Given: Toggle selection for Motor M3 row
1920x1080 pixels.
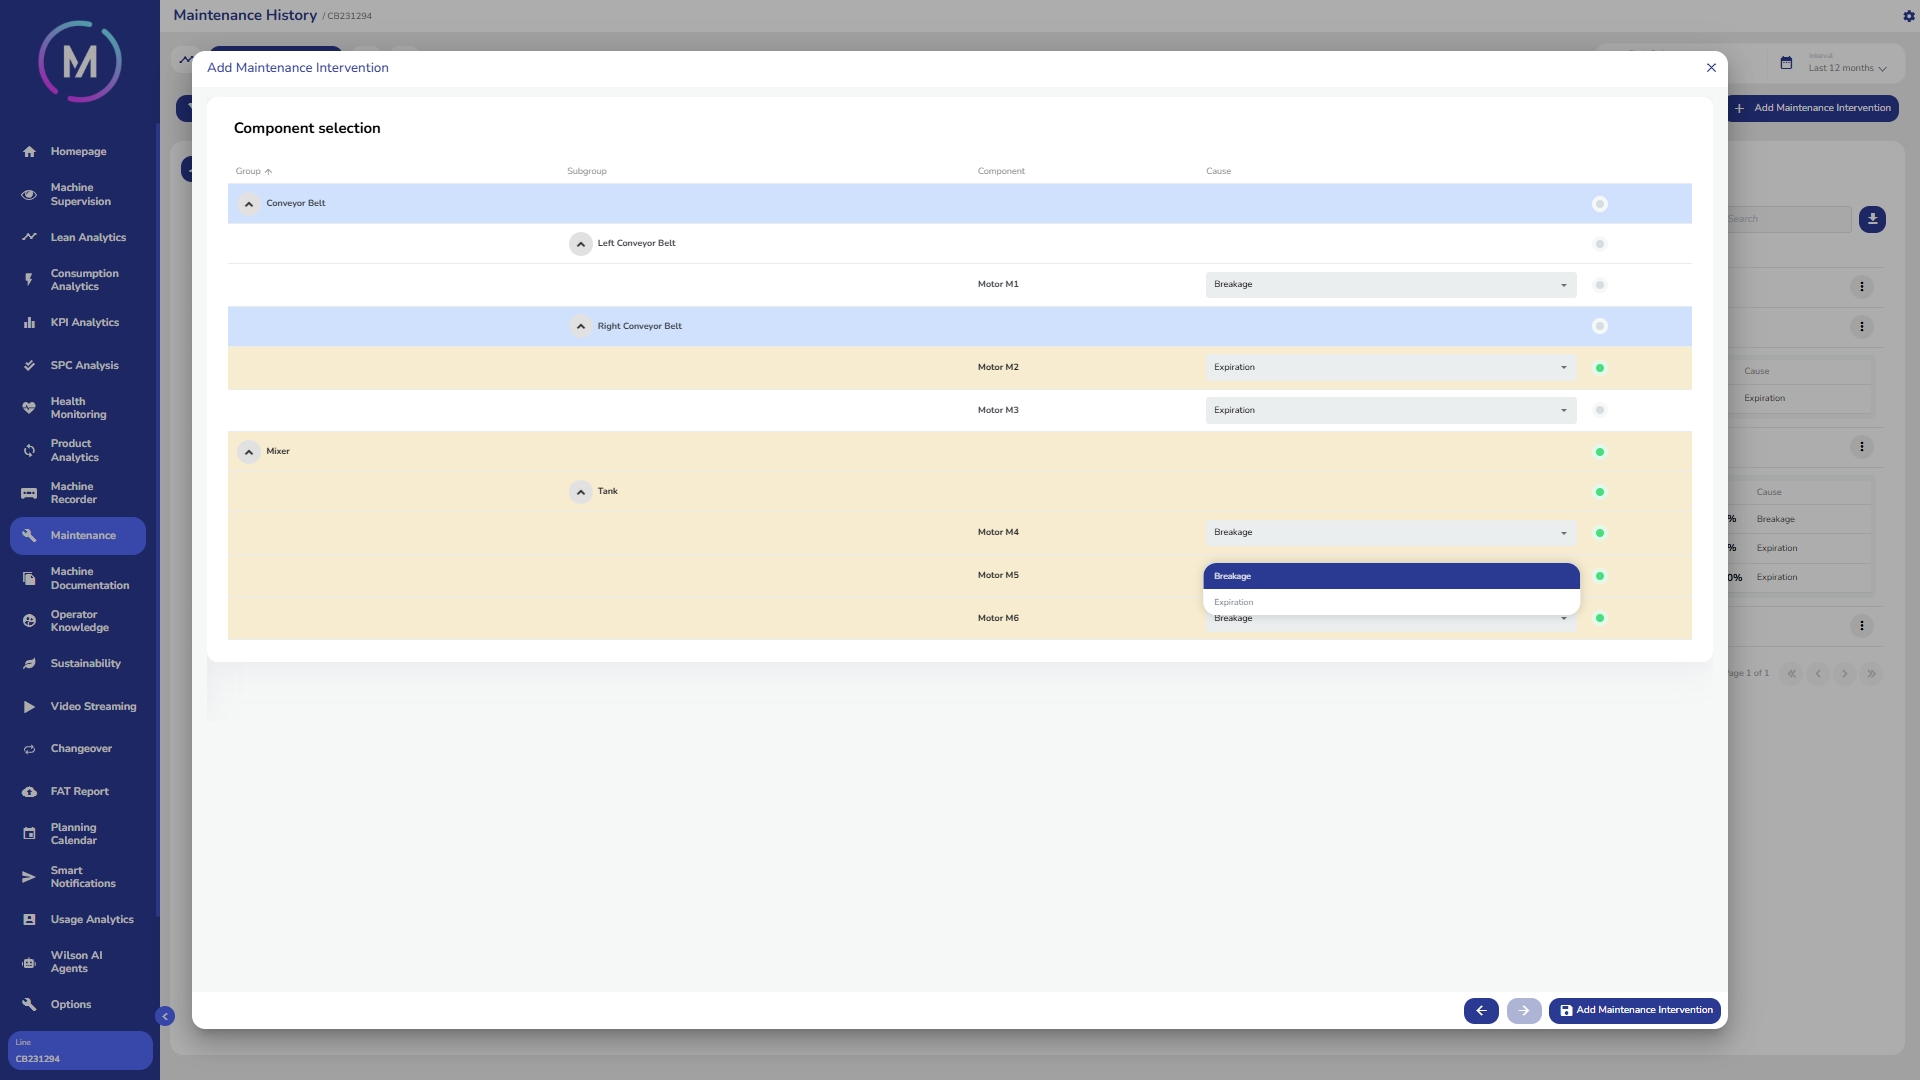Looking at the screenshot, I should tap(1600, 410).
